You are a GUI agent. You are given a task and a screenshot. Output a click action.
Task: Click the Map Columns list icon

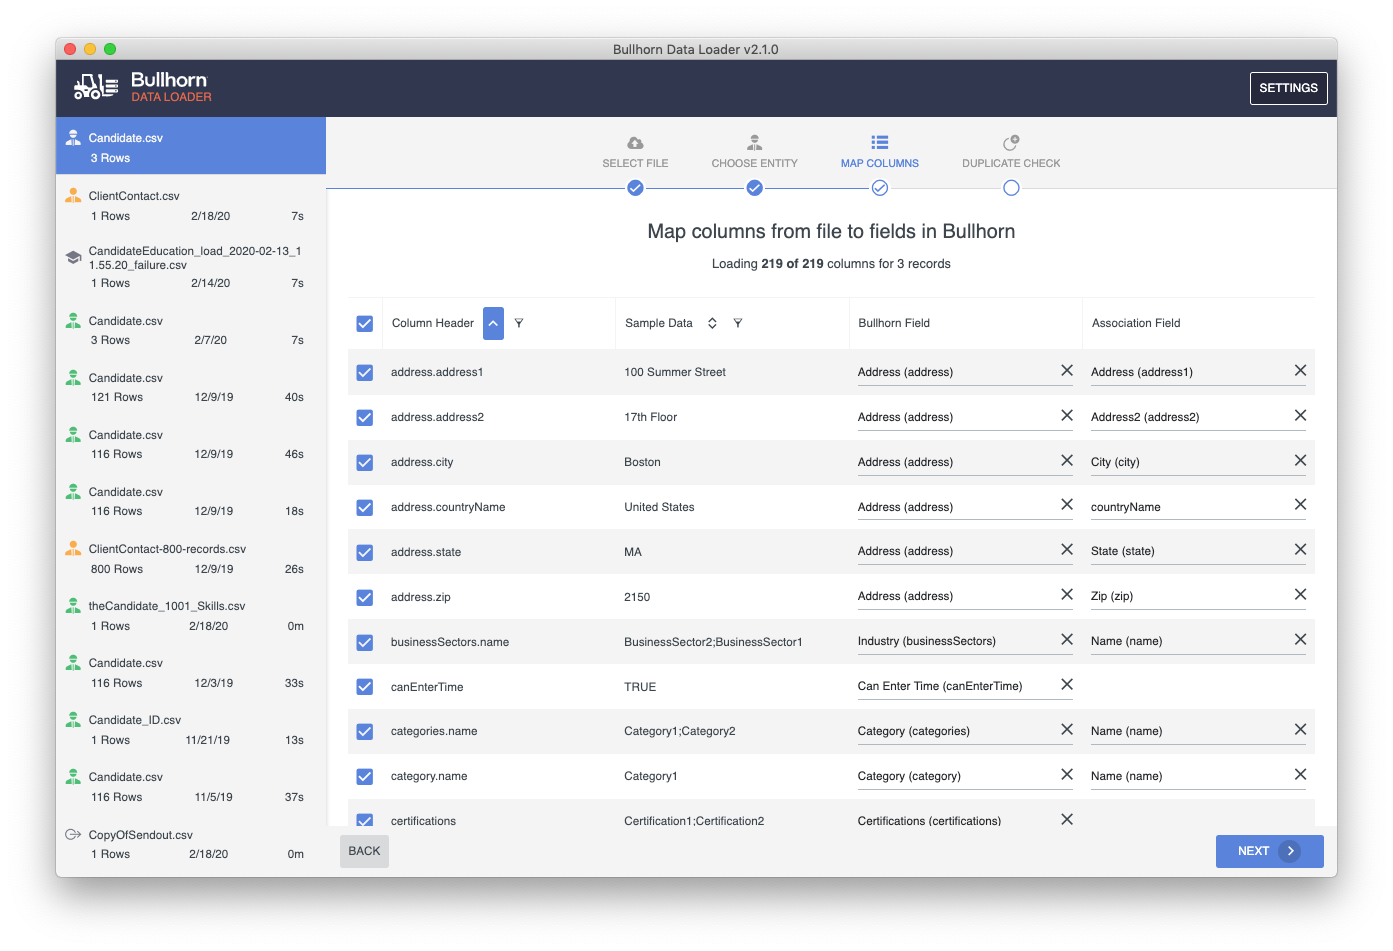coord(880,143)
